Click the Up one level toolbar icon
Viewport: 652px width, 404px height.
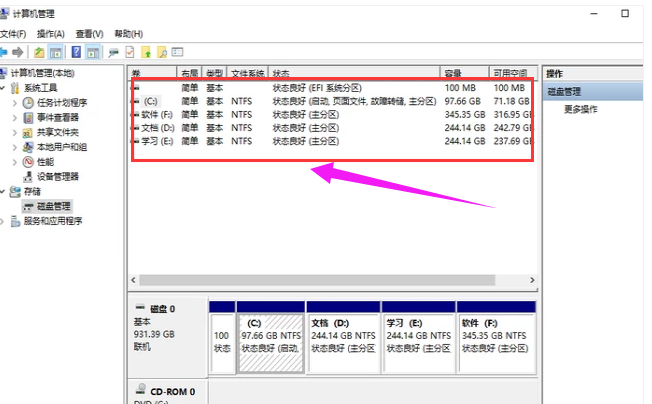click(39, 51)
